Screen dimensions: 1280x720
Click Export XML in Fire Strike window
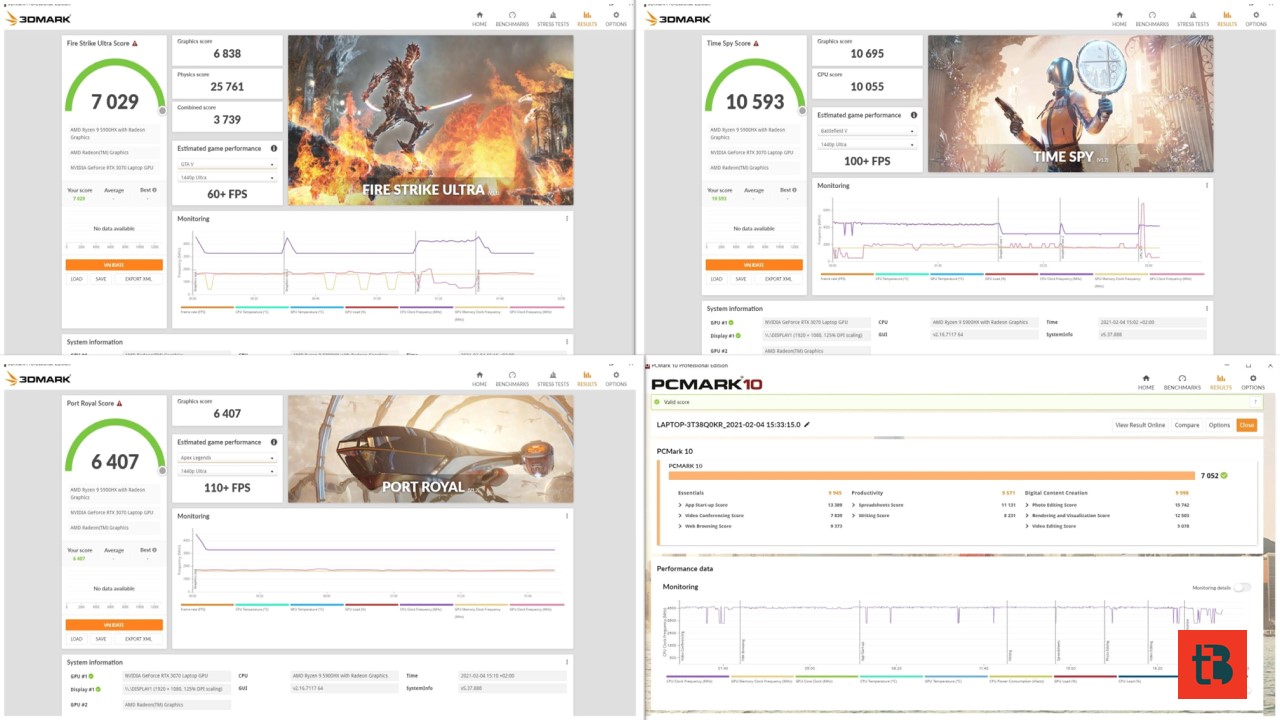coord(139,279)
